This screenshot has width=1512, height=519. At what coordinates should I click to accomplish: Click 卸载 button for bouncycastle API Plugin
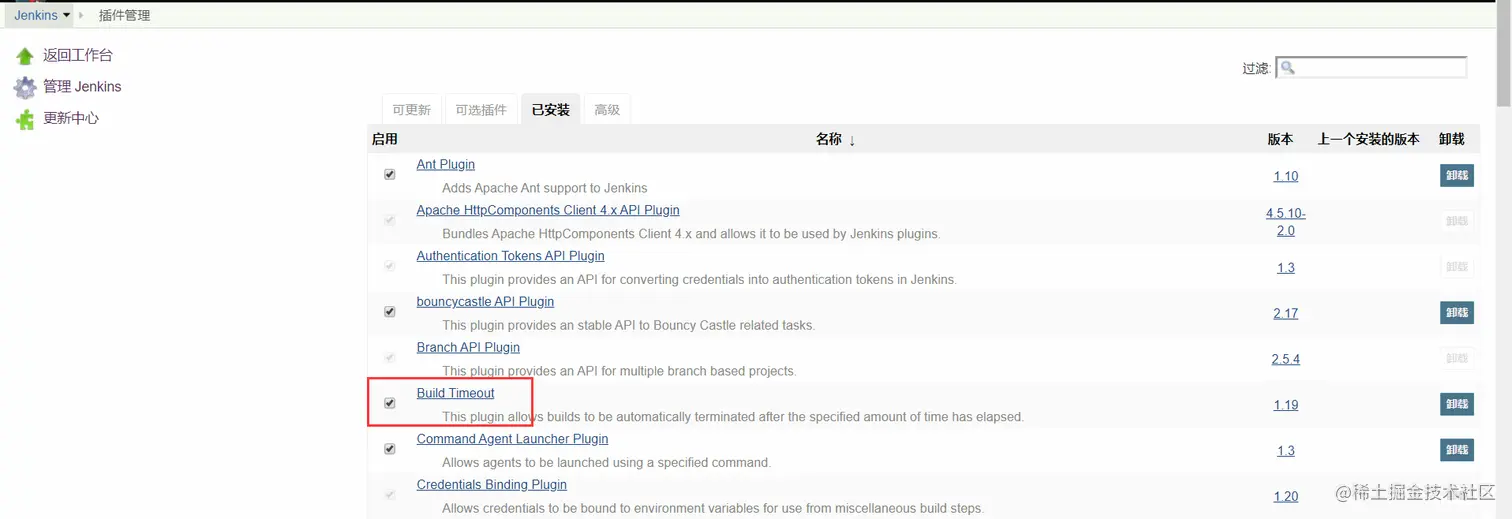1457,313
